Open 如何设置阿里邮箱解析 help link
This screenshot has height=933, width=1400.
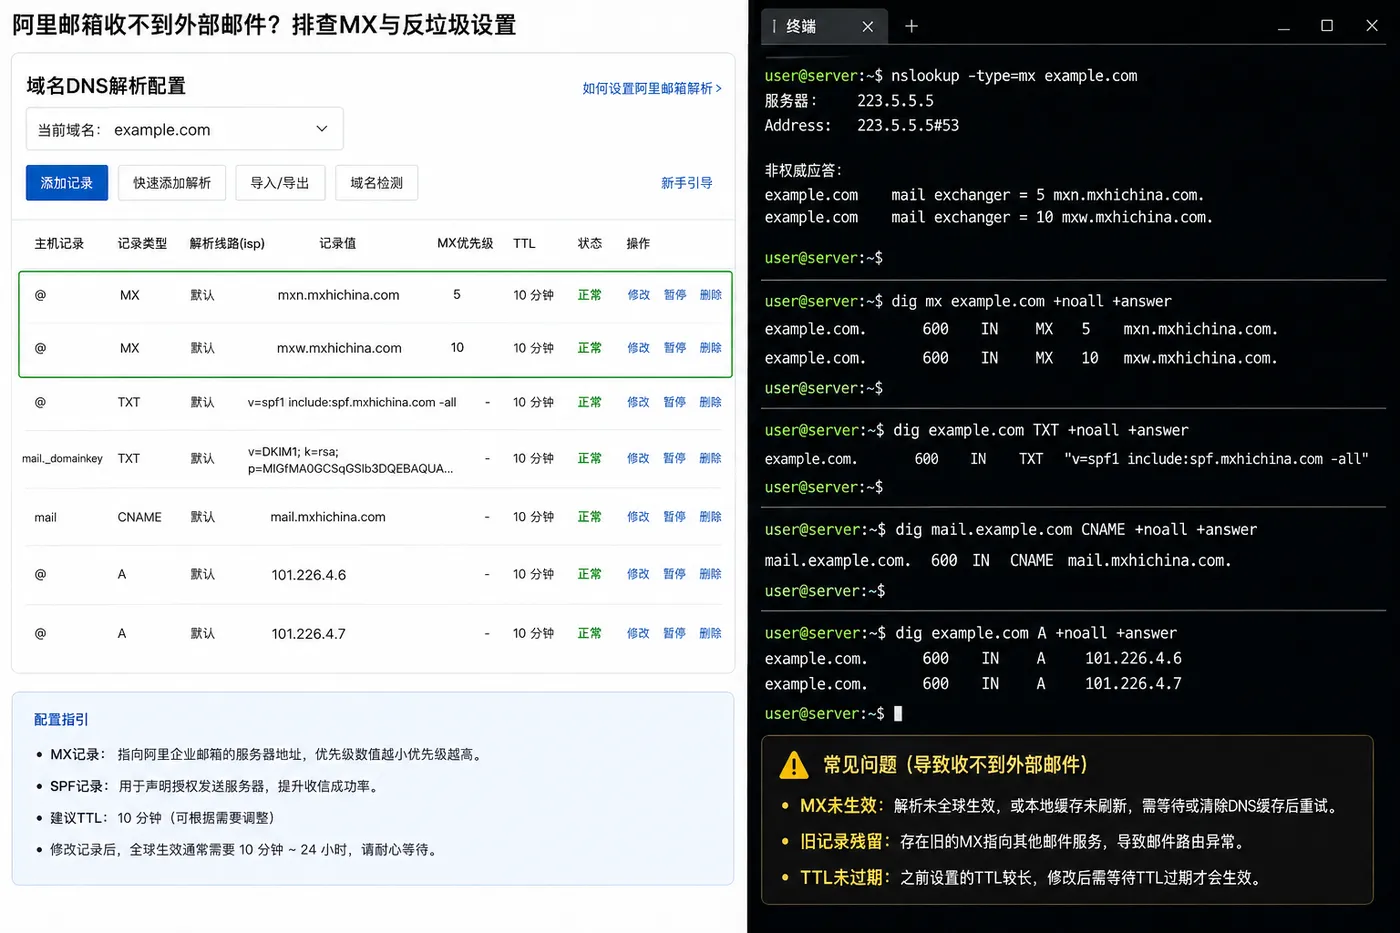point(652,88)
